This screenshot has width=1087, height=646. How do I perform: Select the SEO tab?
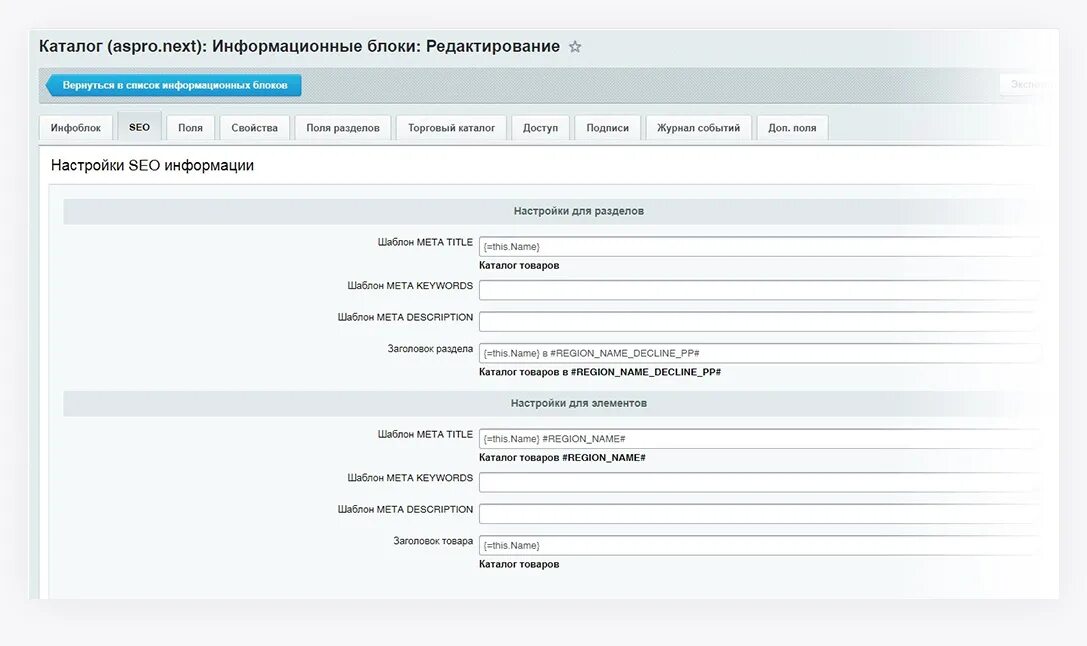[139, 126]
